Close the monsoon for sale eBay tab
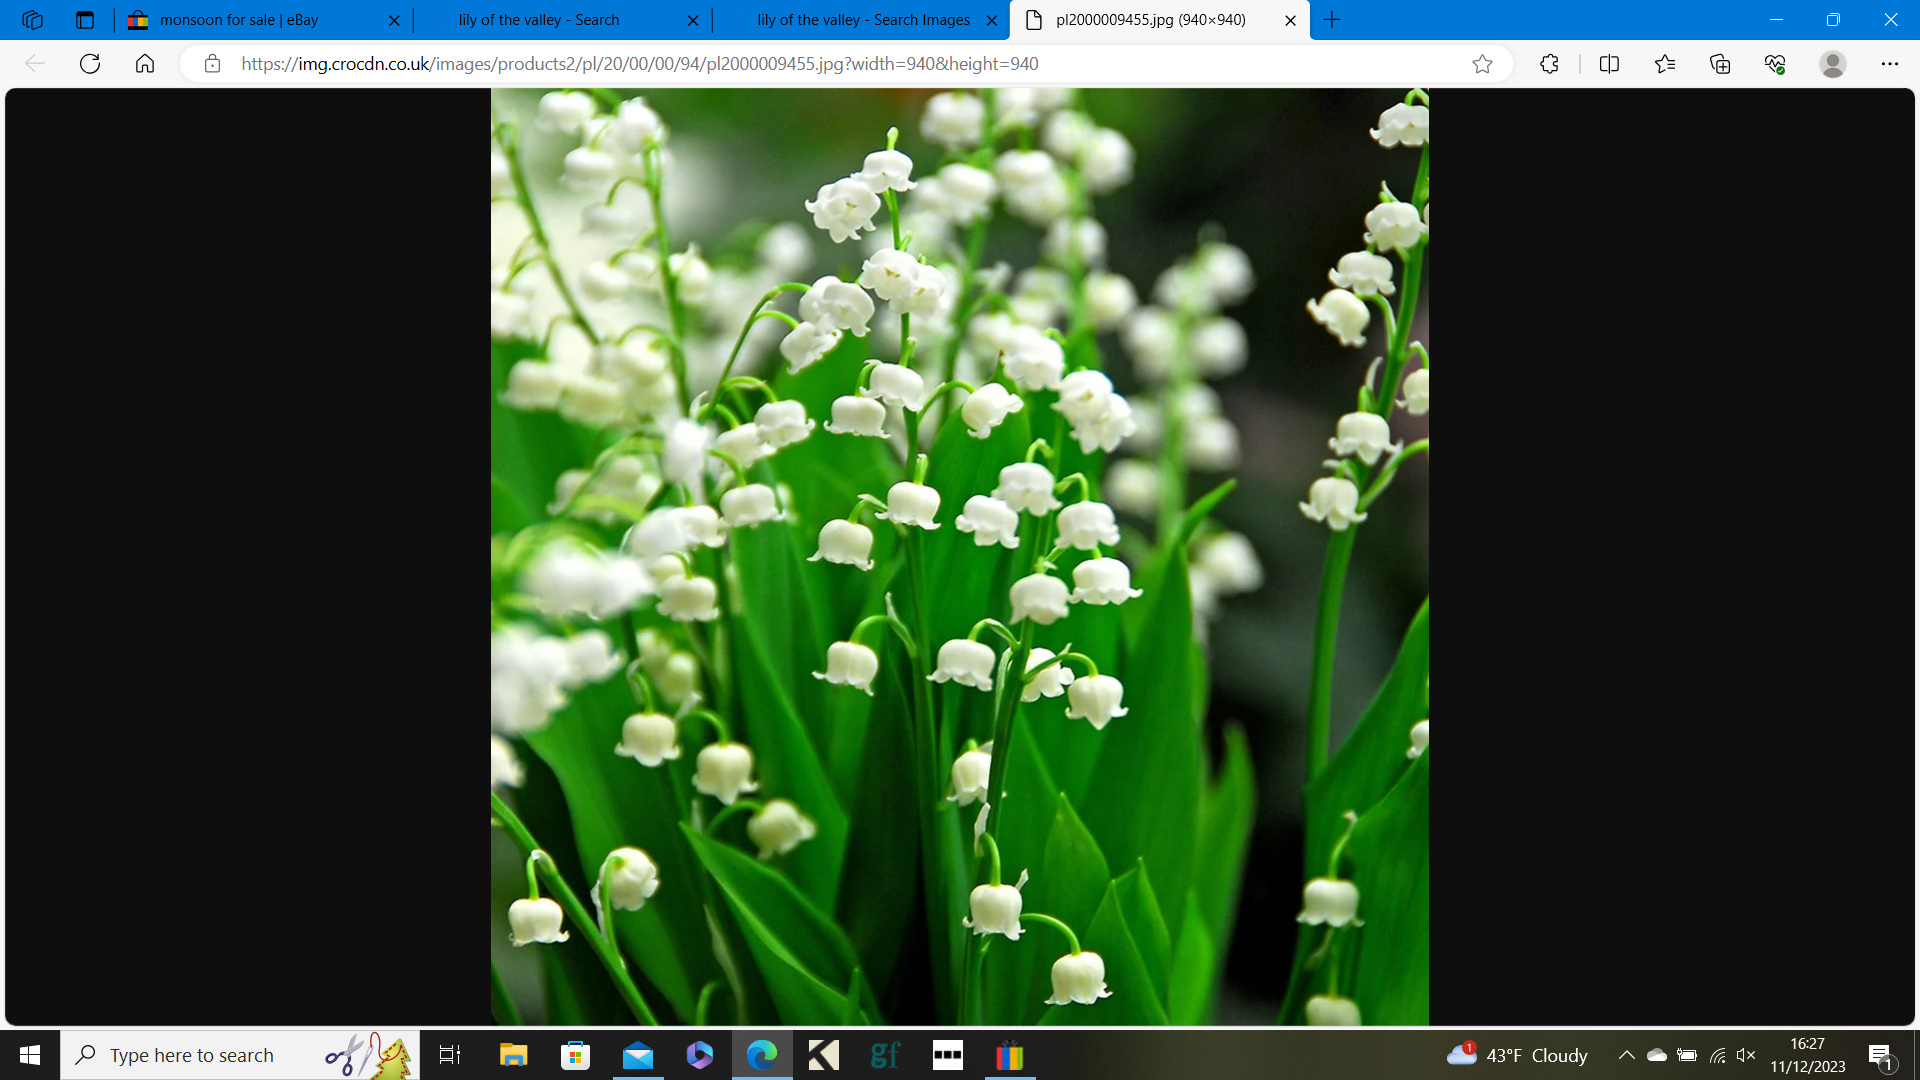The image size is (1920, 1080). 394,20
